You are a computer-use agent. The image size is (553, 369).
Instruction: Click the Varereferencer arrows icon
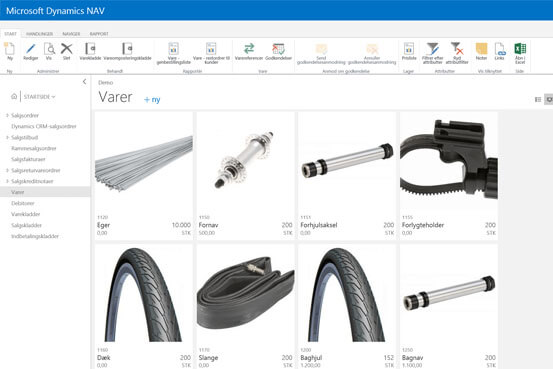click(x=249, y=48)
